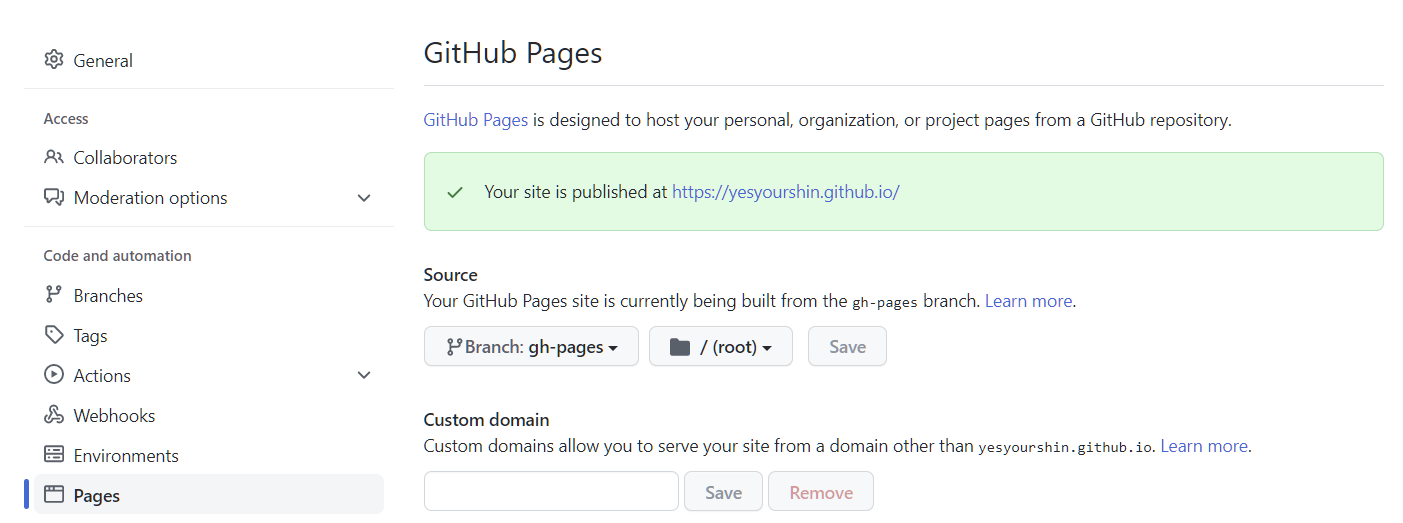1403x523 pixels.
Task: Click the Webhooks icon
Action: tap(54, 415)
